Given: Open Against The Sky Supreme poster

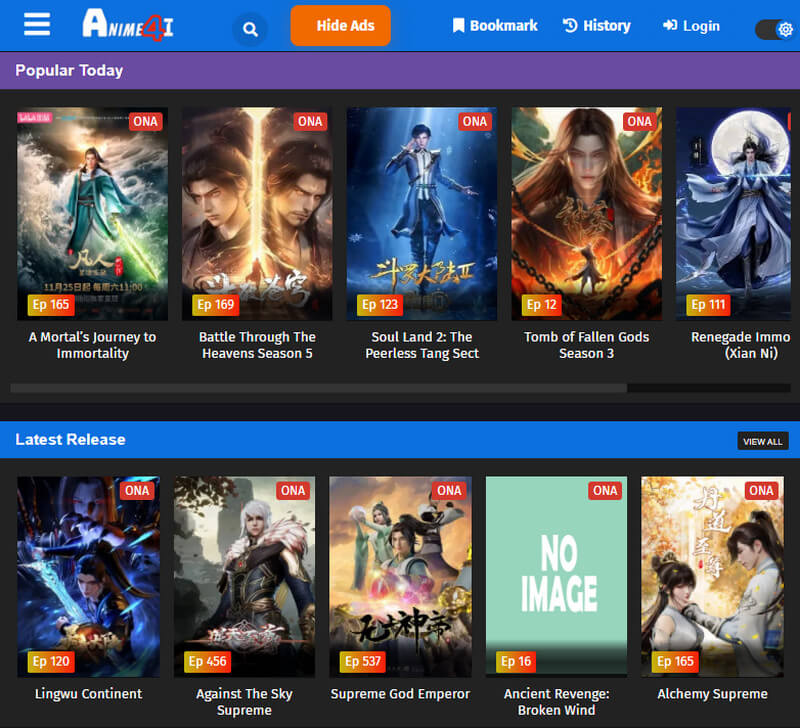Looking at the screenshot, I should pos(244,576).
